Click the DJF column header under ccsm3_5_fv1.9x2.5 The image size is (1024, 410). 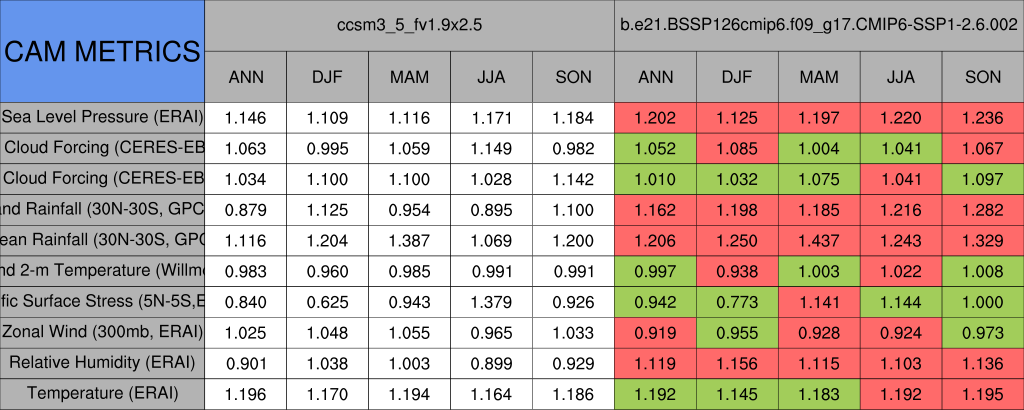tap(327, 77)
